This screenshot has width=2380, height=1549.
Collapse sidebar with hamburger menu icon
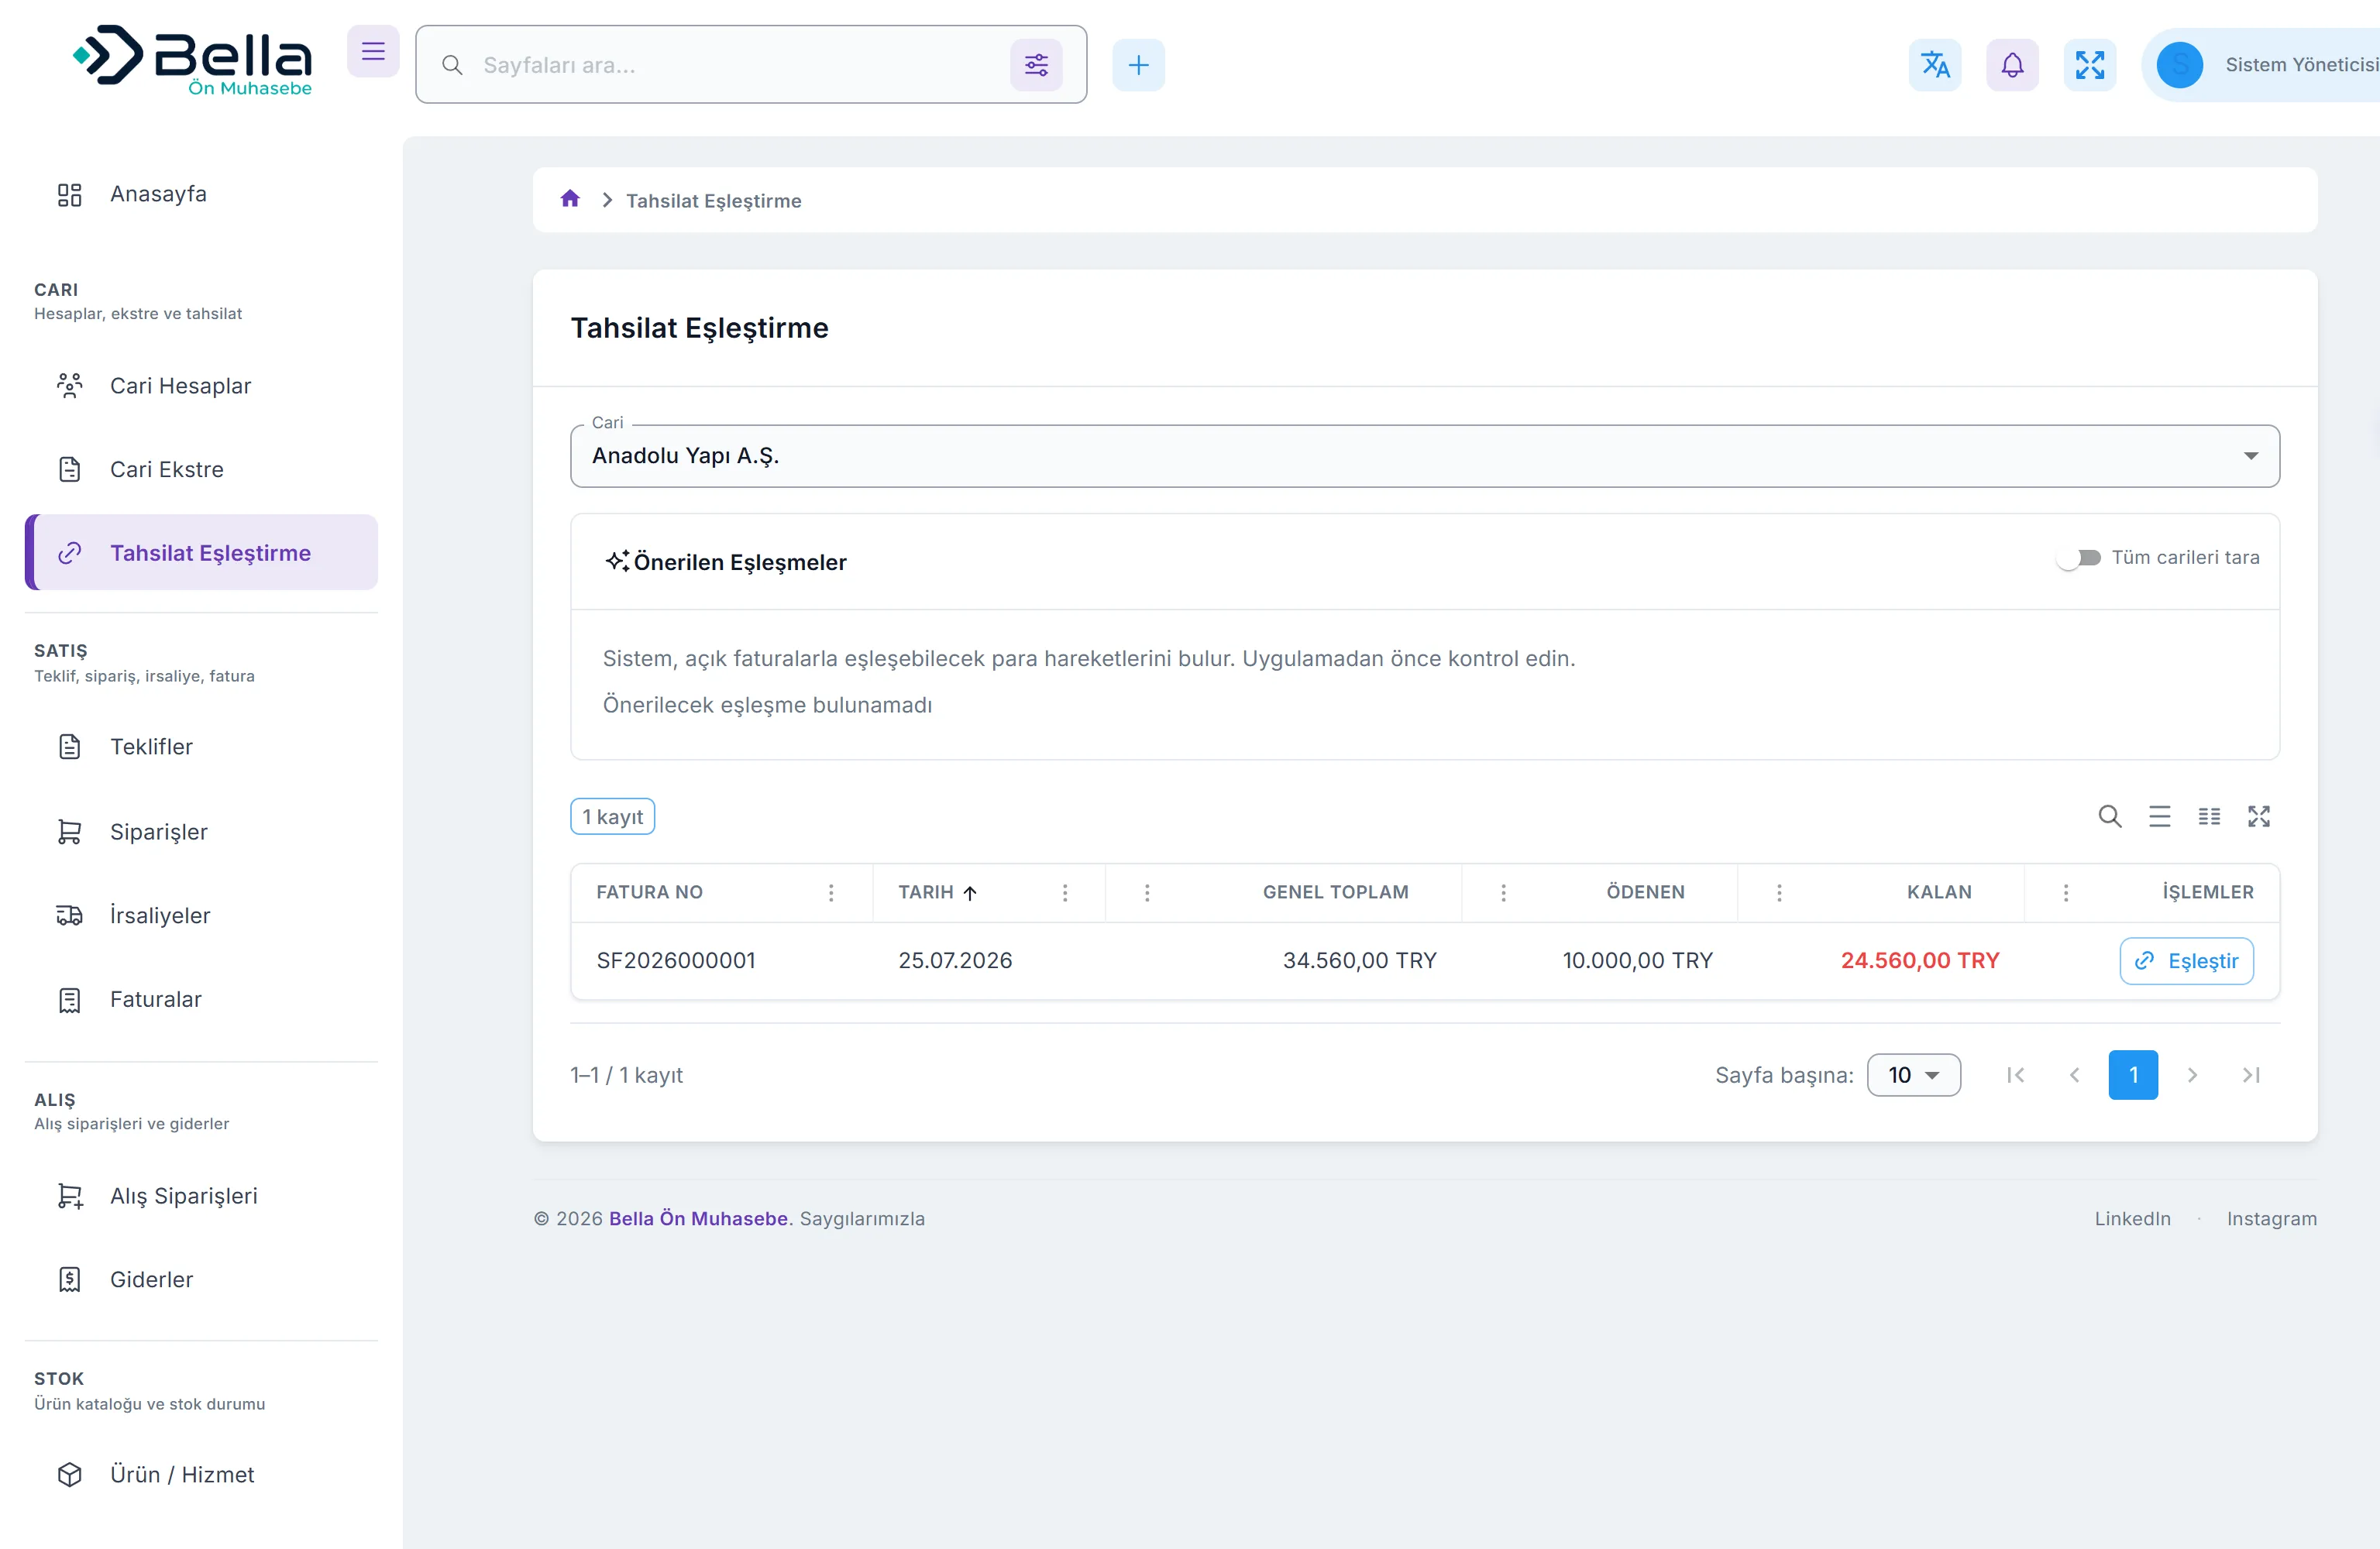coord(373,51)
